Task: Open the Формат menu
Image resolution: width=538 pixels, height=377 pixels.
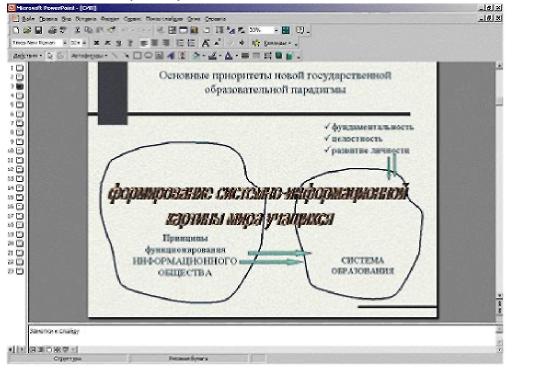Action: point(110,19)
